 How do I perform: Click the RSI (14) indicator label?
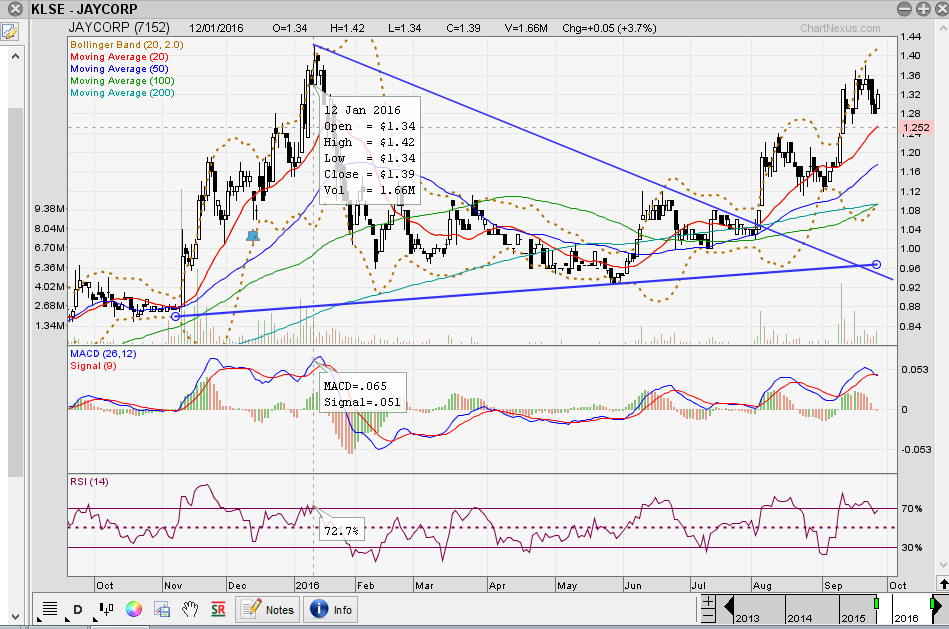click(89, 482)
